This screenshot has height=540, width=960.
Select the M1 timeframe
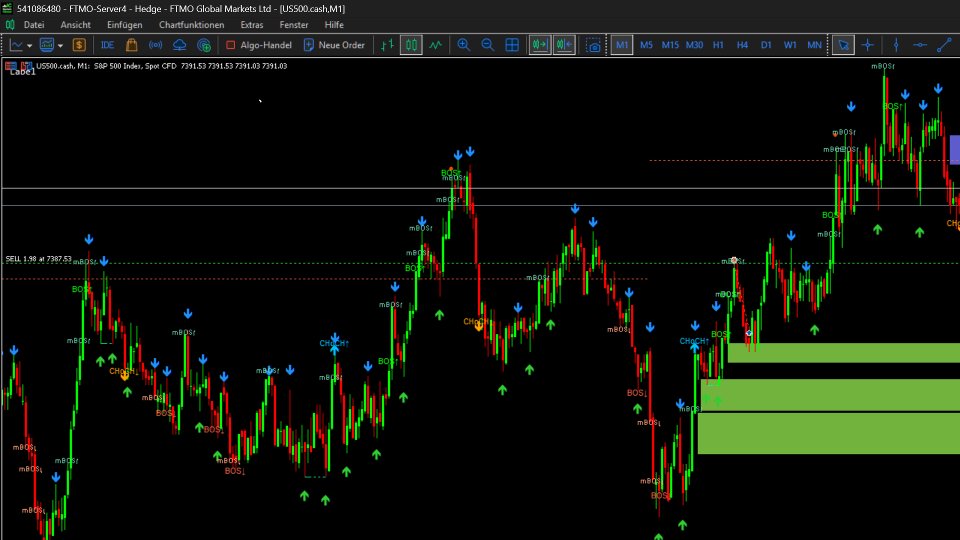pyautogui.click(x=621, y=45)
